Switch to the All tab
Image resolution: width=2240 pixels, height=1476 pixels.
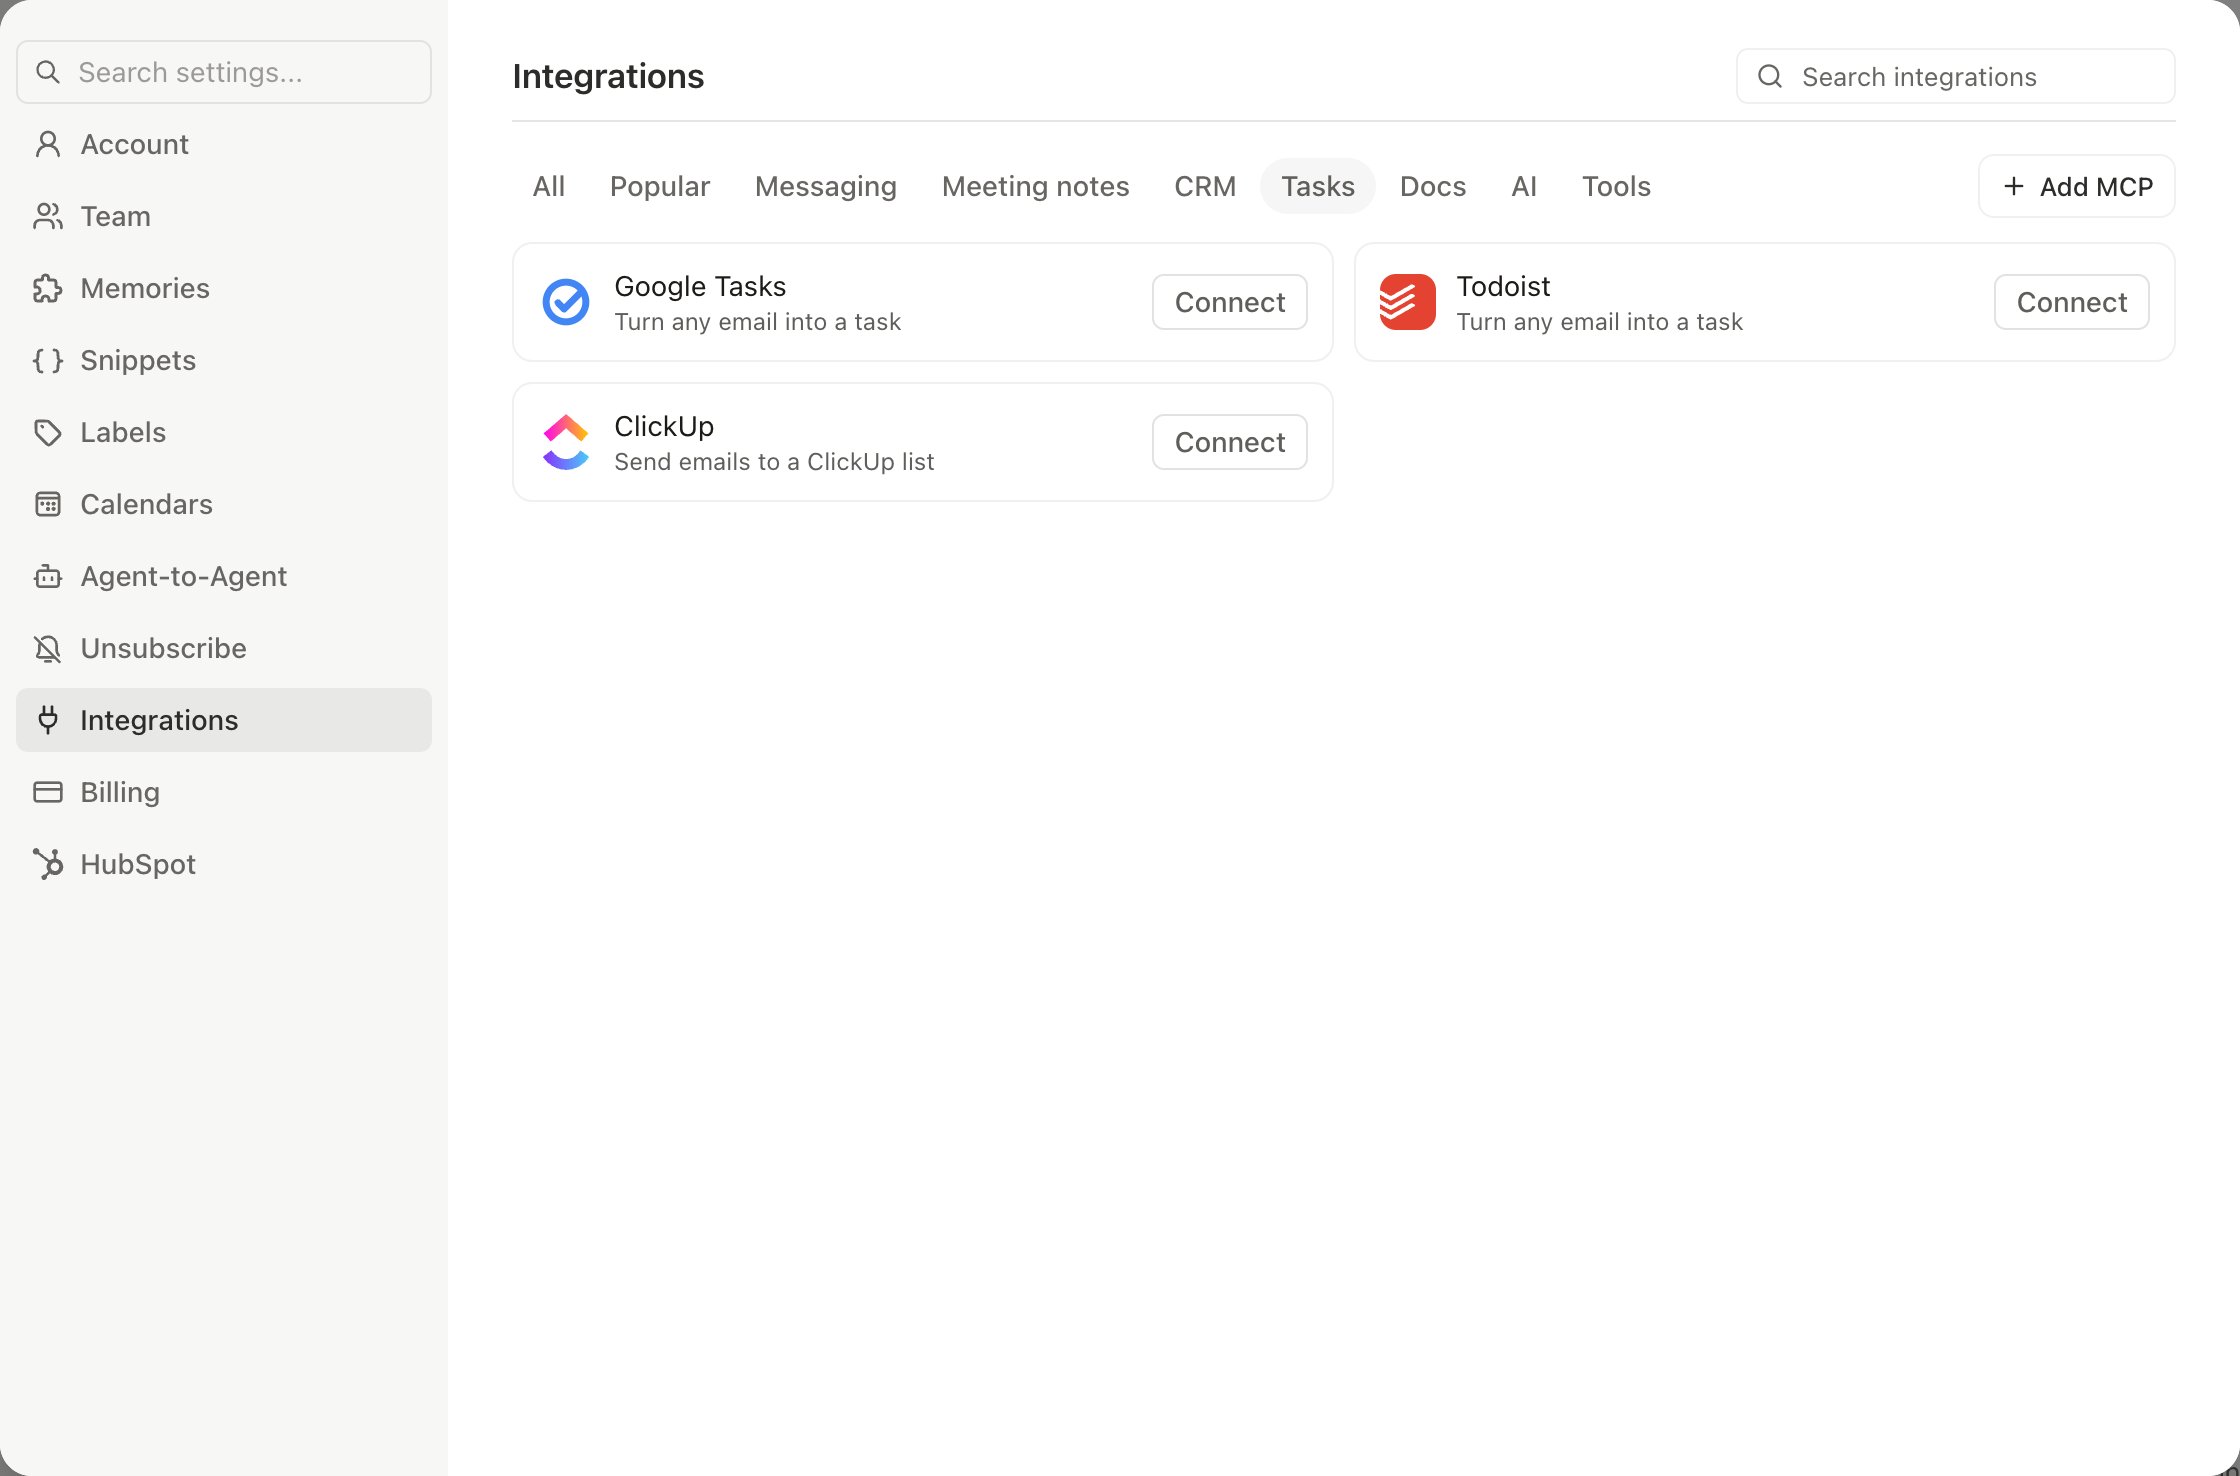[548, 186]
